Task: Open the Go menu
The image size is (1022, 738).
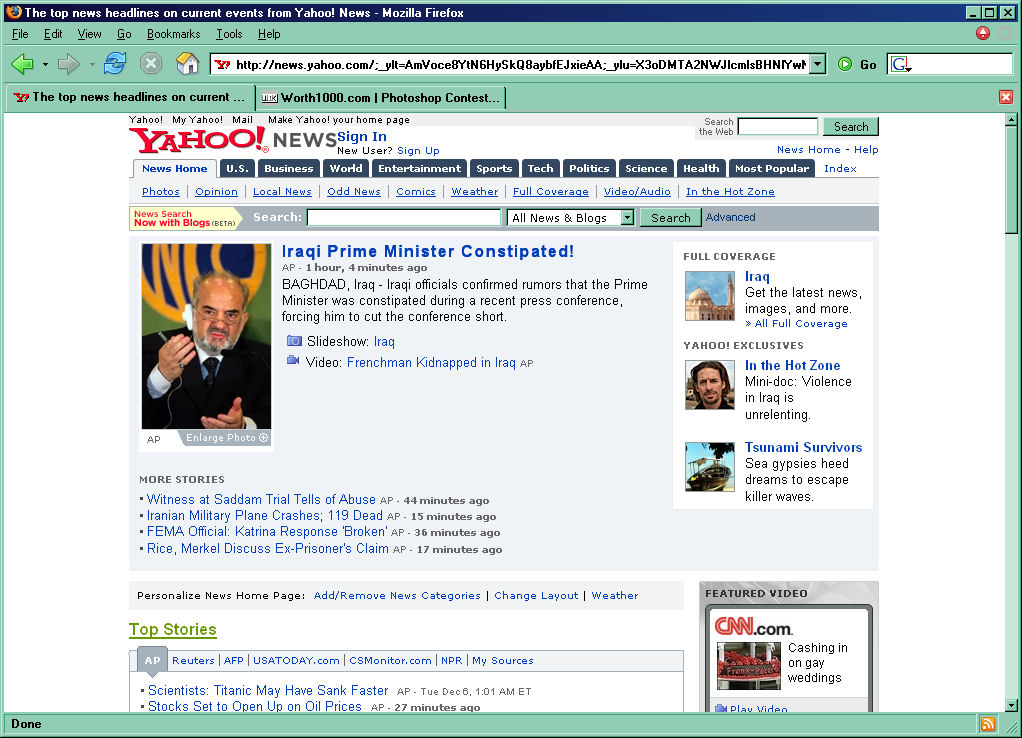Action: 124,34
